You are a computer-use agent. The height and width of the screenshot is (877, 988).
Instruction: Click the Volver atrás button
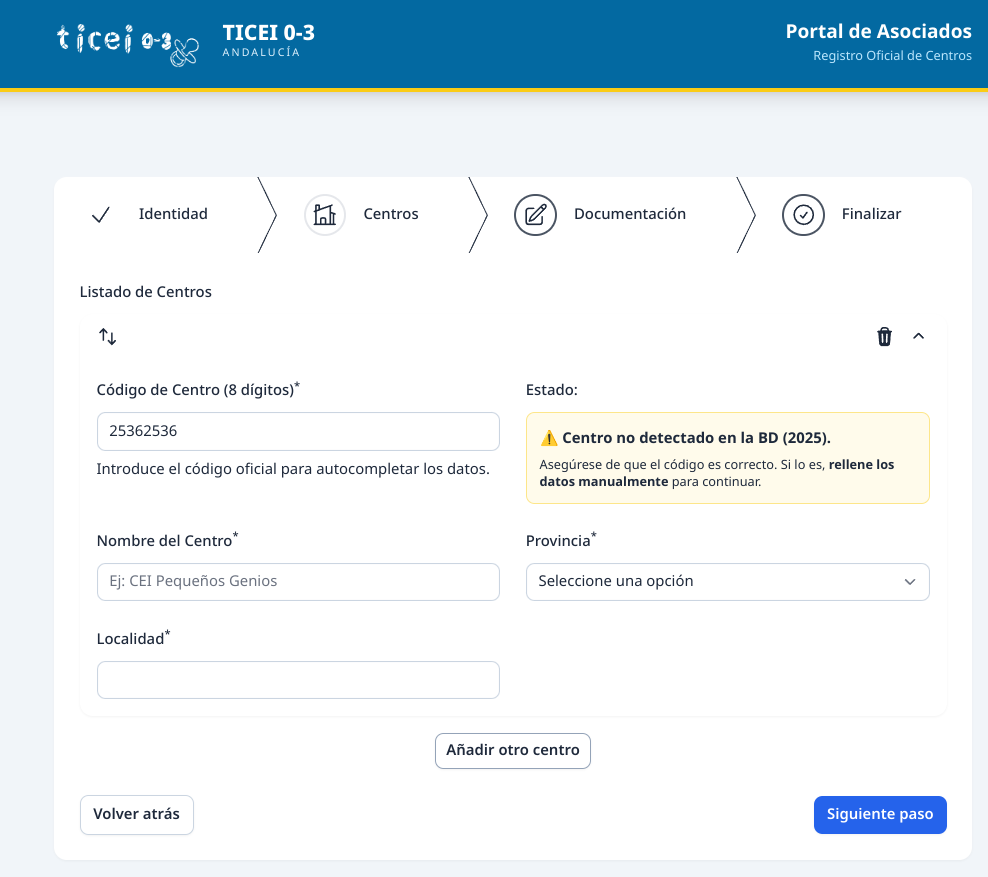(x=137, y=814)
